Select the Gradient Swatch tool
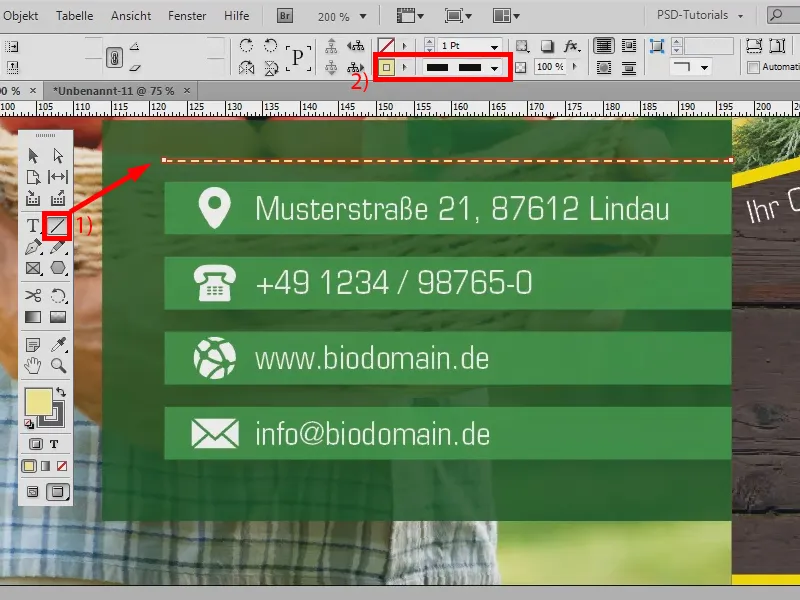 coord(33,317)
